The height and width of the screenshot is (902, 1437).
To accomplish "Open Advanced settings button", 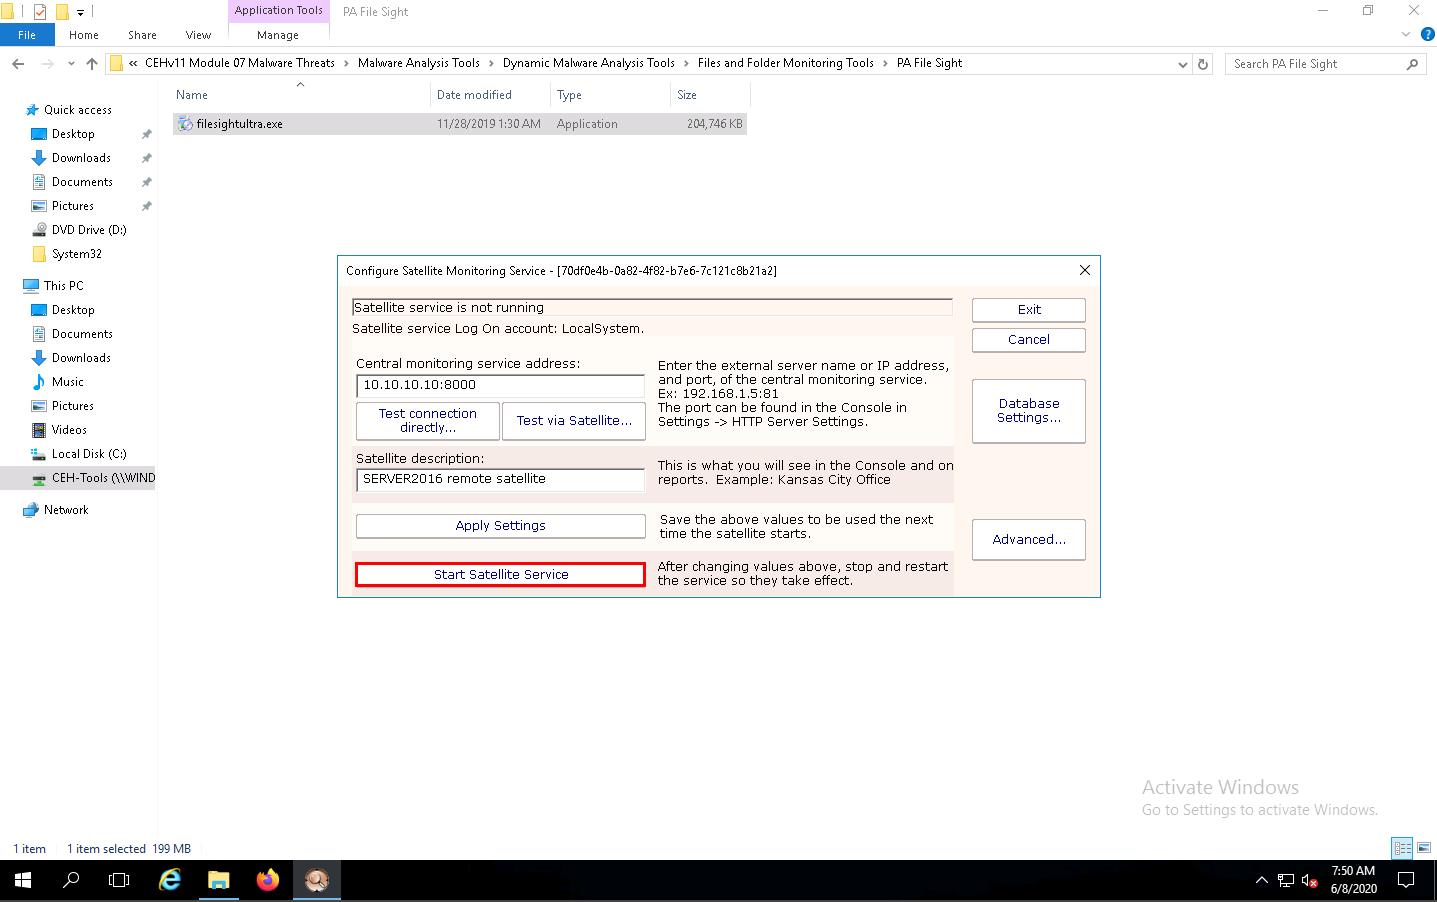I will (x=1029, y=540).
